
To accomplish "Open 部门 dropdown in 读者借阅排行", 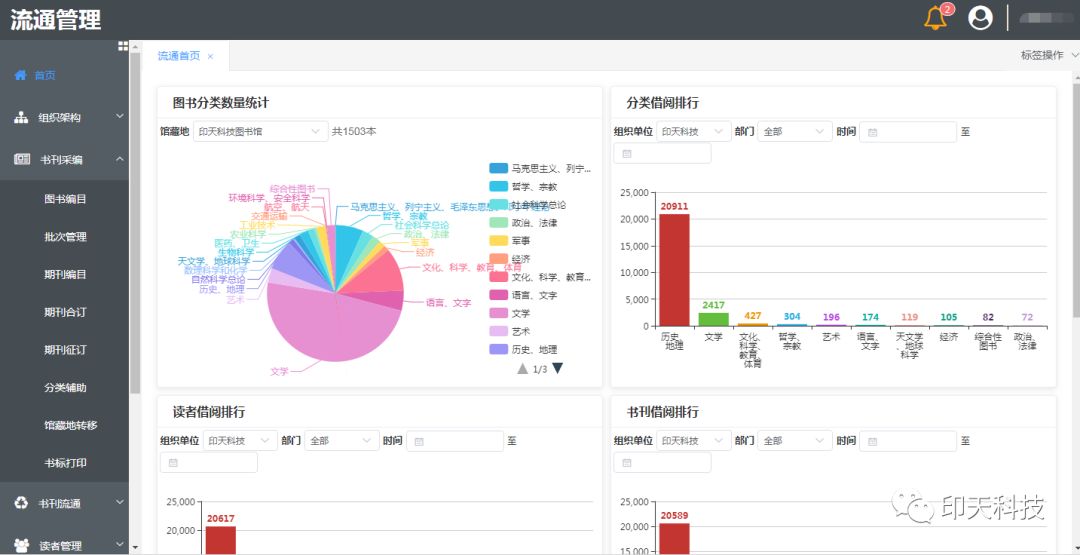I will coord(342,441).
